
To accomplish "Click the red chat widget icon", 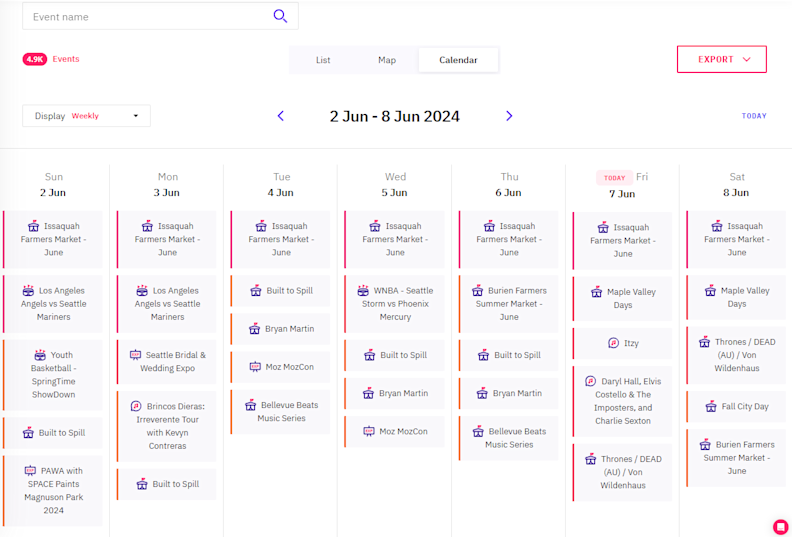I will [780, 527].
